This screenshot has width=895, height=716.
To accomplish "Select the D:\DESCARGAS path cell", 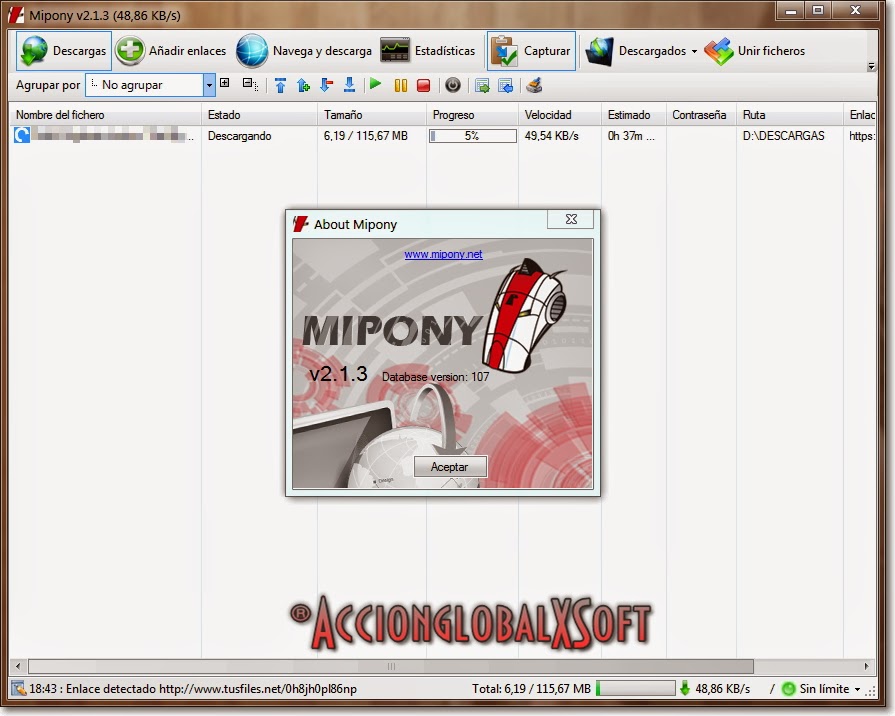I will tap(783, 136).
